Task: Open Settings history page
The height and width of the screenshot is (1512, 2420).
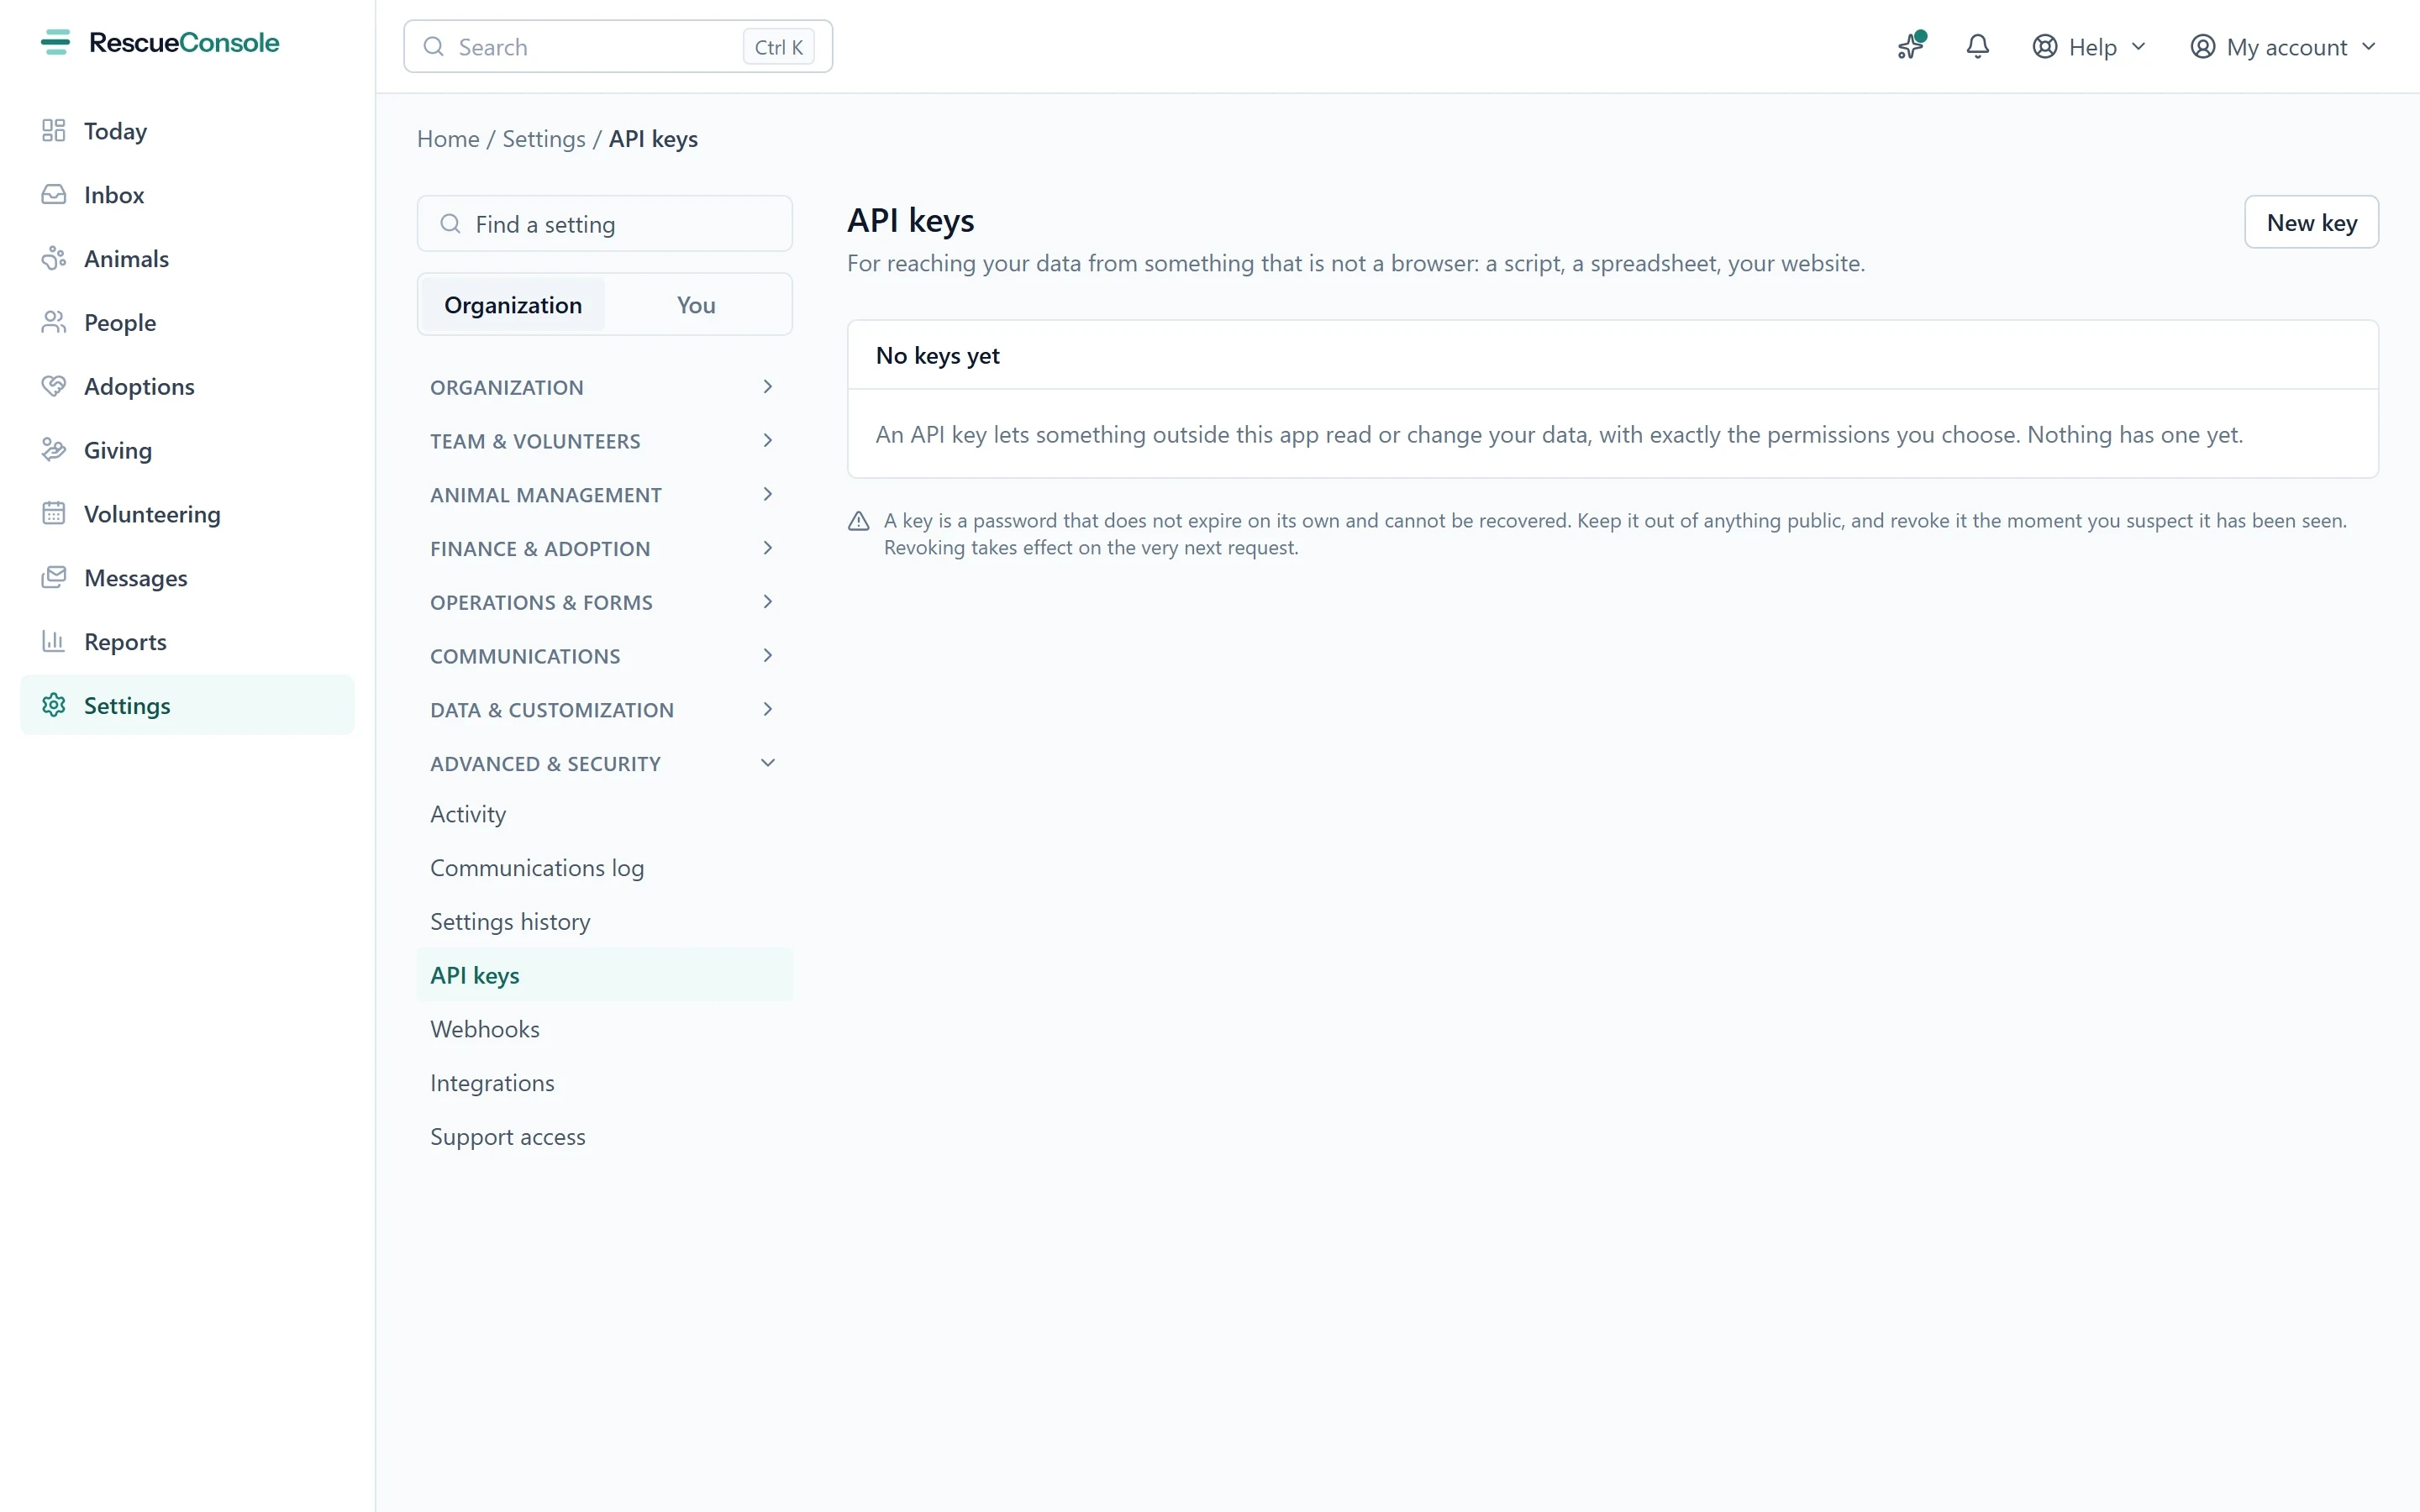Action: [x=604, y=922]
